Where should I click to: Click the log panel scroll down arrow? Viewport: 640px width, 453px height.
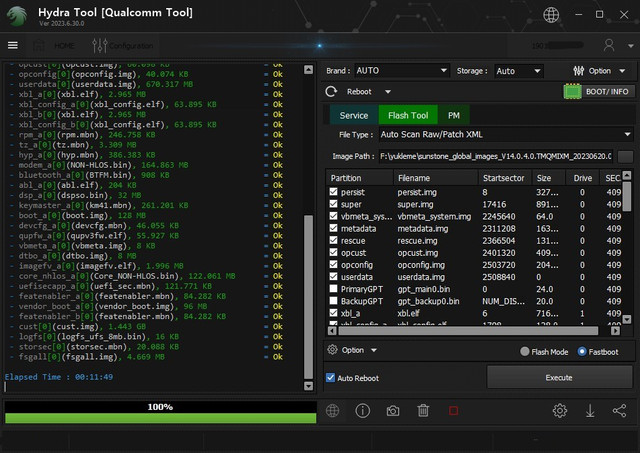309,386
